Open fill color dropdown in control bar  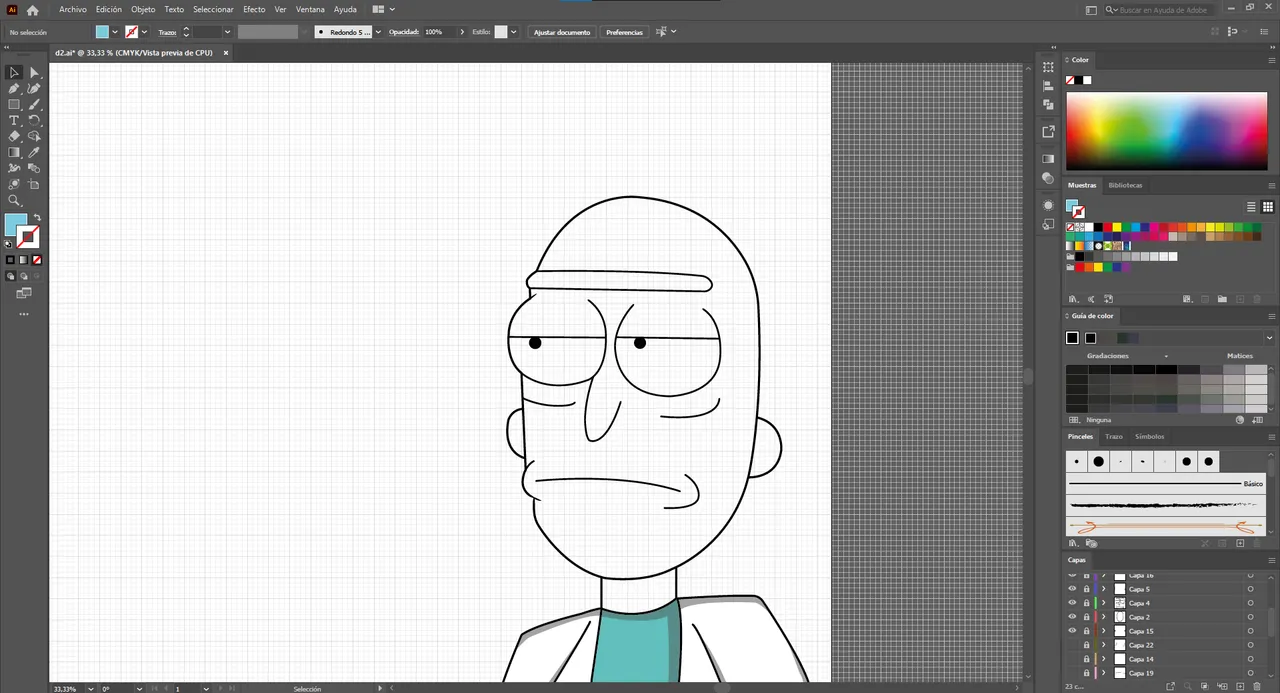115,32
